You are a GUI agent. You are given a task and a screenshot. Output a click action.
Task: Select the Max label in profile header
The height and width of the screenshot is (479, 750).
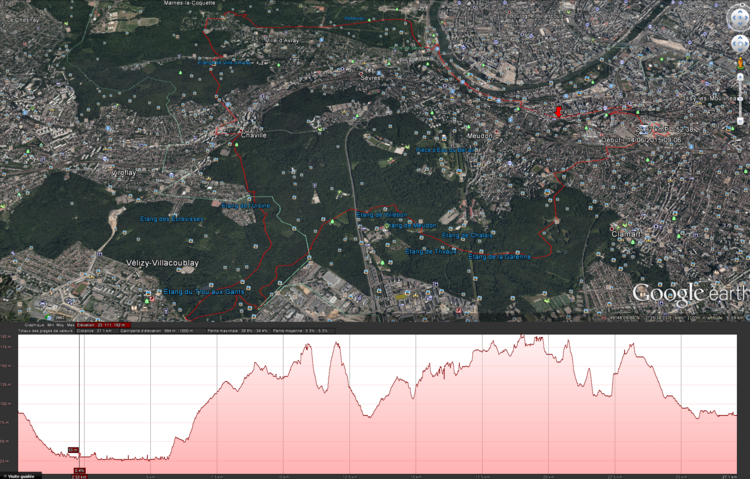(71, 325)
